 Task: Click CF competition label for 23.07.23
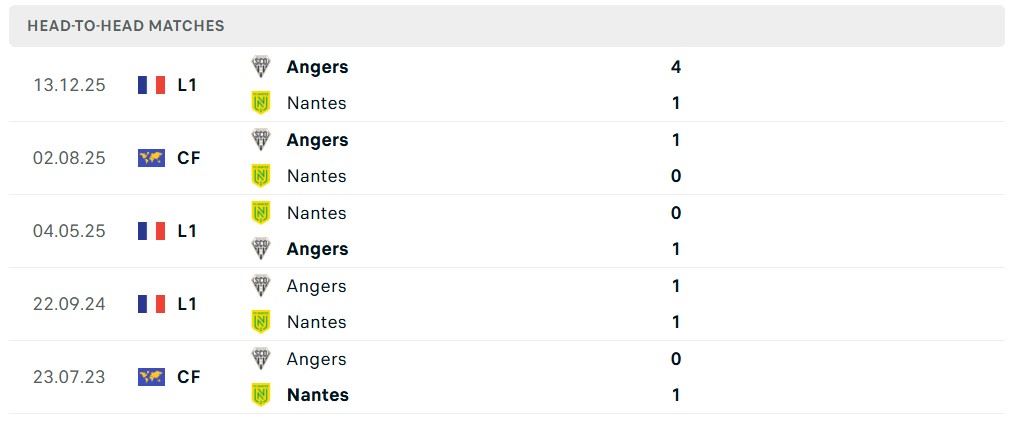(188, 377)
